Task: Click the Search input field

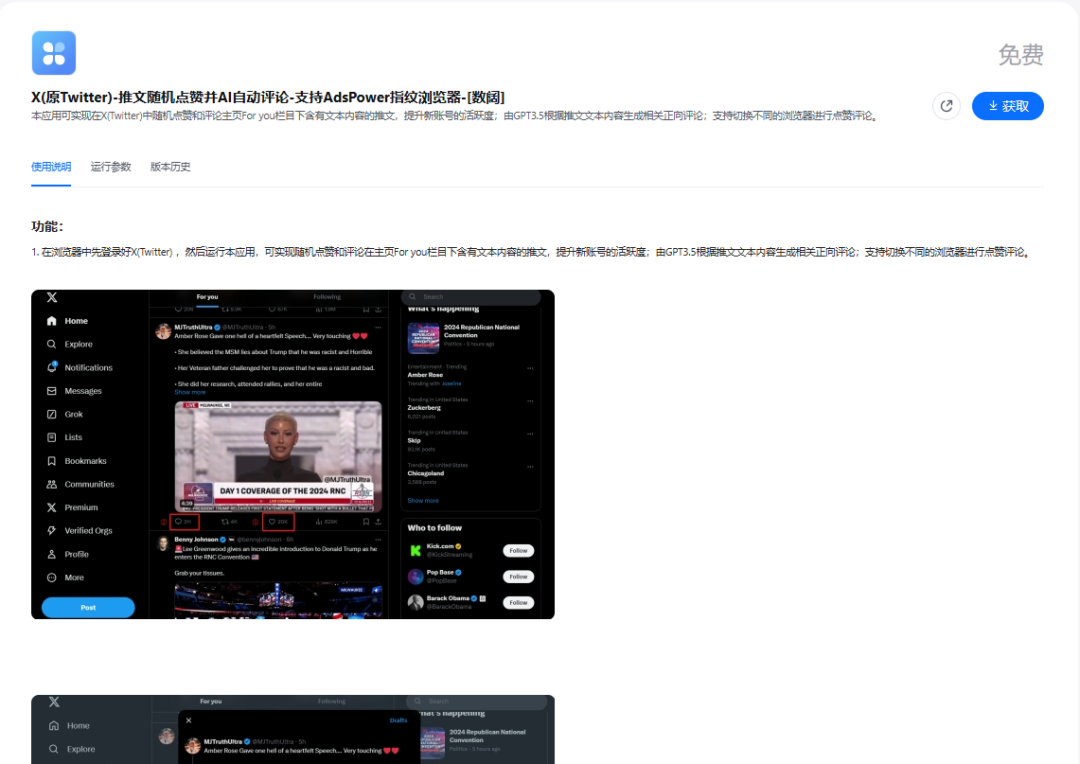Action: 470,296
